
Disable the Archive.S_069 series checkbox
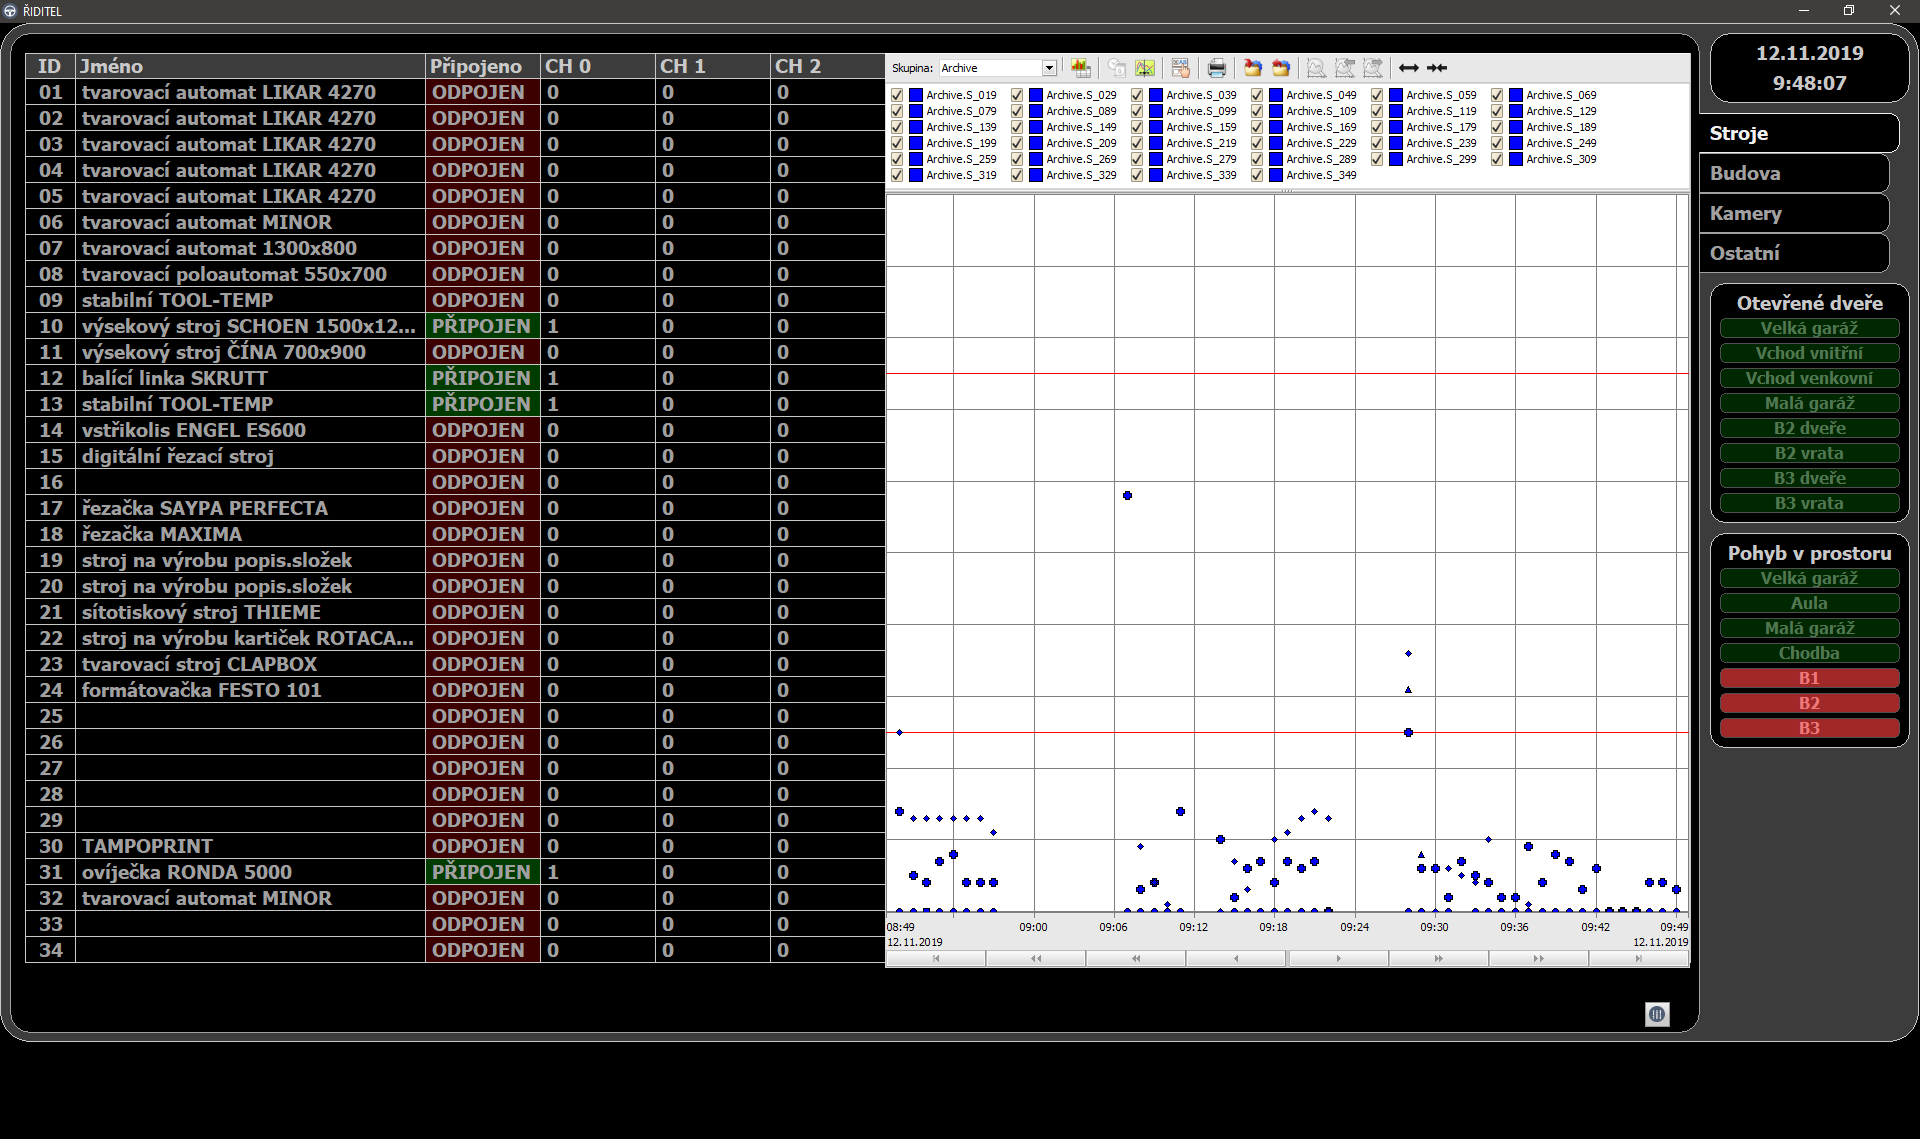(1497, 95)
